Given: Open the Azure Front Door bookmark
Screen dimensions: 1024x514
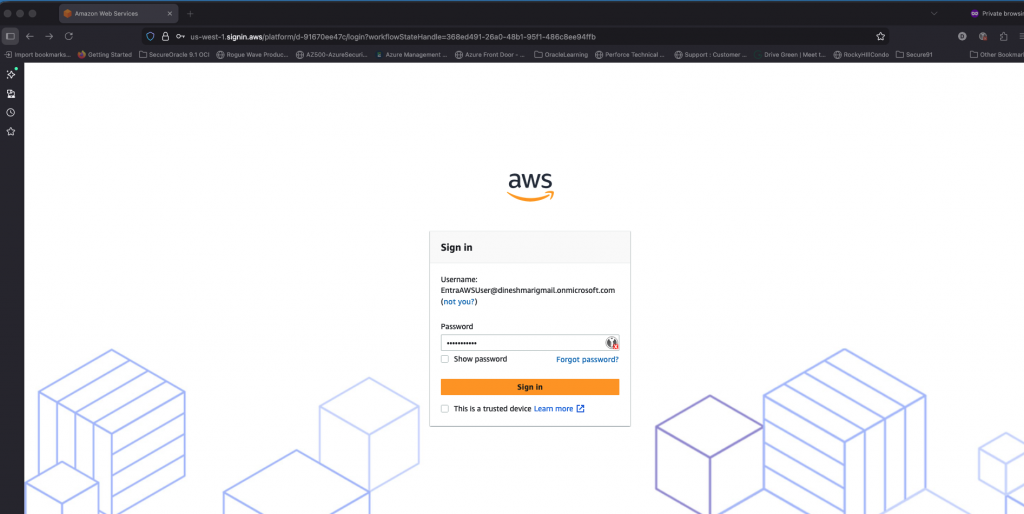Looking at the screenshot, I should click(x=490, y=55).
